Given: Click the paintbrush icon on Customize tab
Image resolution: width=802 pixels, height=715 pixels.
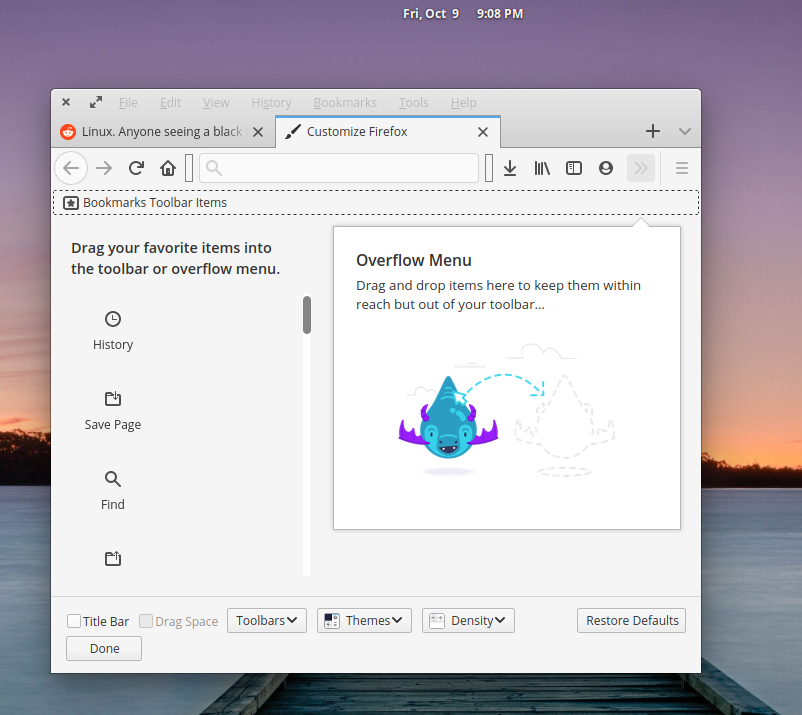Looking at the screenshot, I should [x=293, y=131].
